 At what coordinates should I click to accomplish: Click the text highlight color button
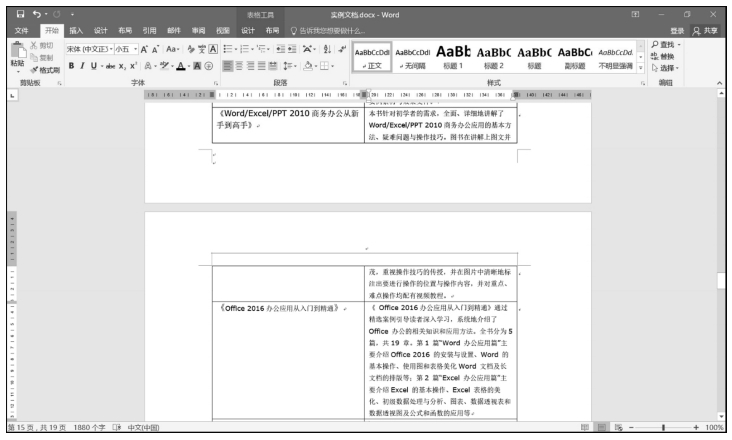coord(164,66)
